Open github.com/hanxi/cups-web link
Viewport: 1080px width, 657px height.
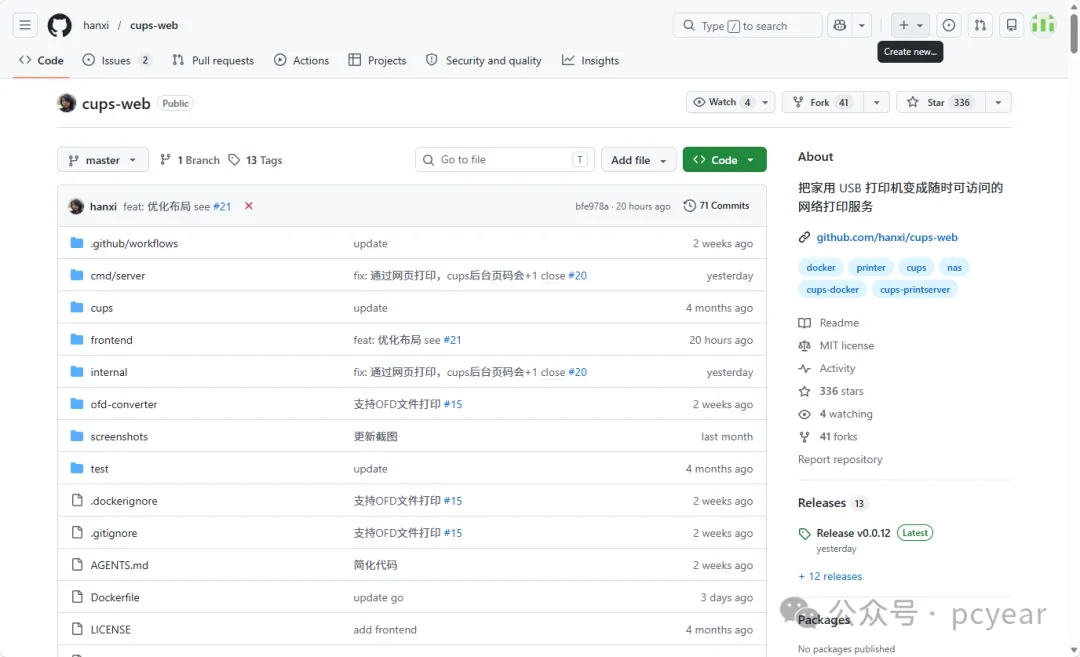point(886,237)
